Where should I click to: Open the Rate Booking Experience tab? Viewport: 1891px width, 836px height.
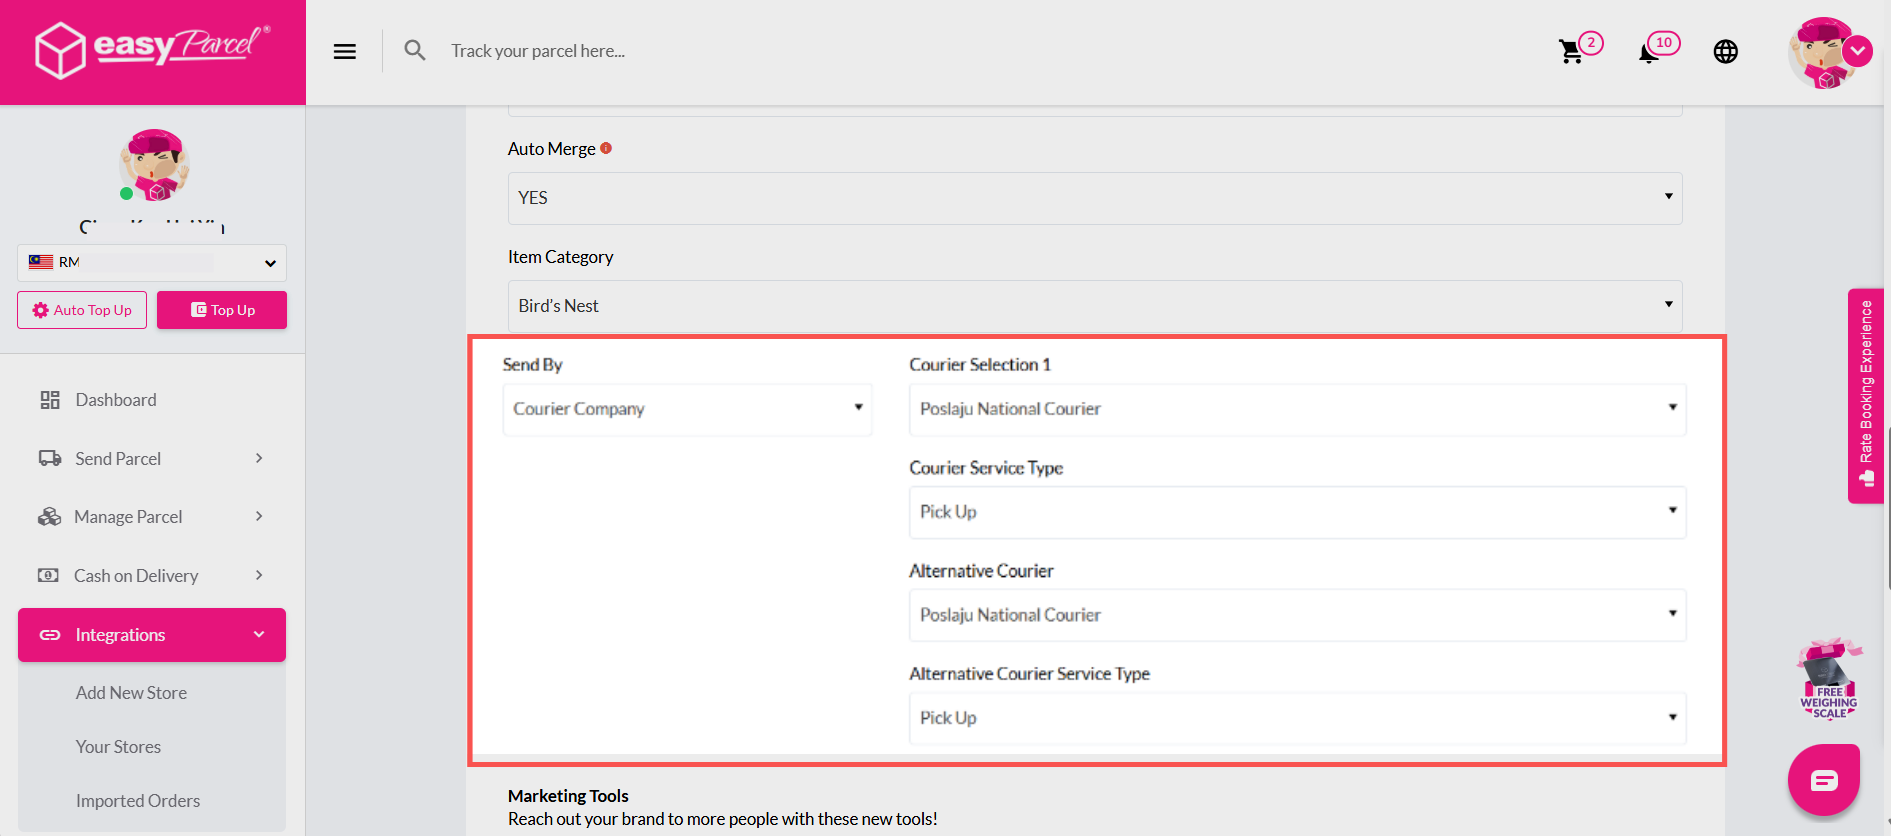pyautogui.click(x=1866, y=396)
